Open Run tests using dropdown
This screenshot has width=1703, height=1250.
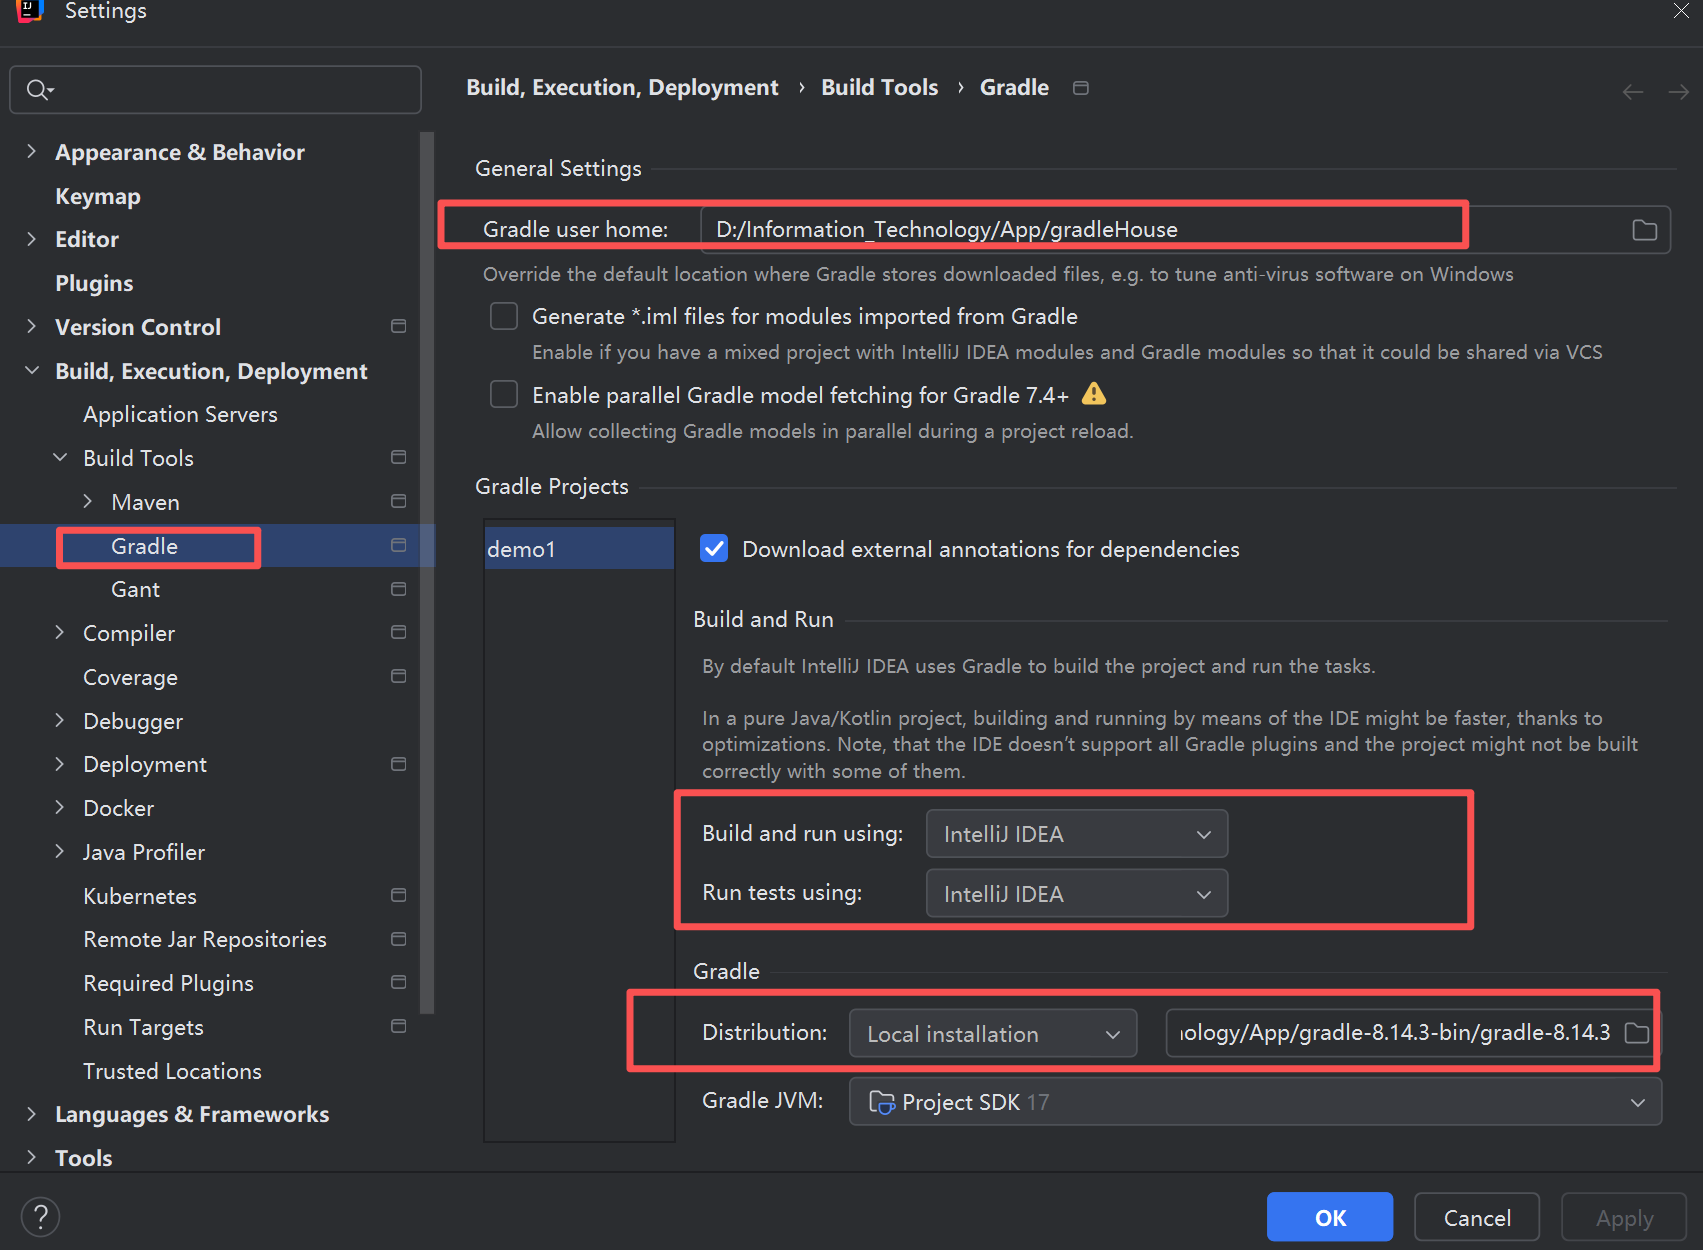[1076, 894]
